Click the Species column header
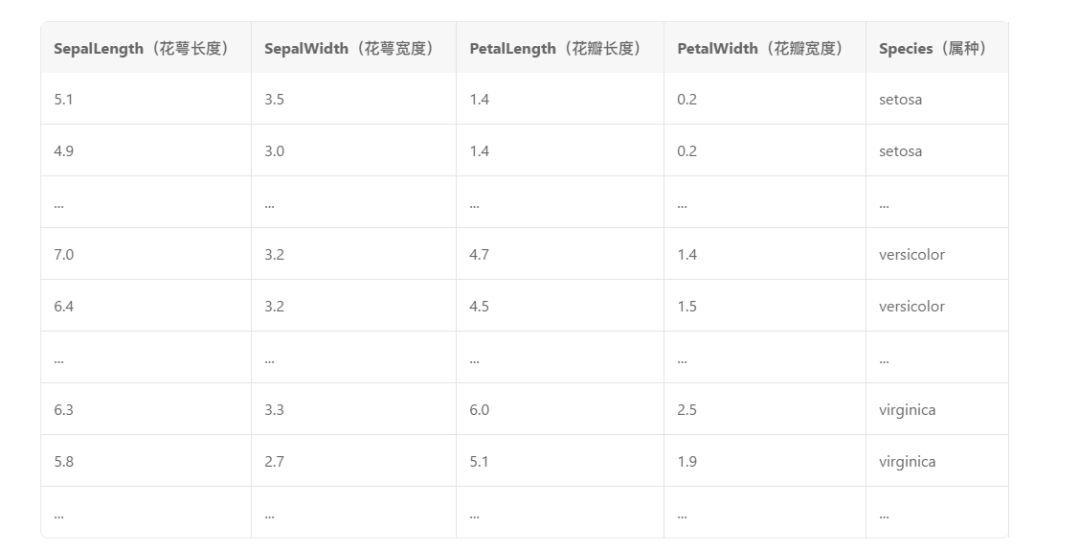This screenshot has width=1080, height=551. coord(933,49)
